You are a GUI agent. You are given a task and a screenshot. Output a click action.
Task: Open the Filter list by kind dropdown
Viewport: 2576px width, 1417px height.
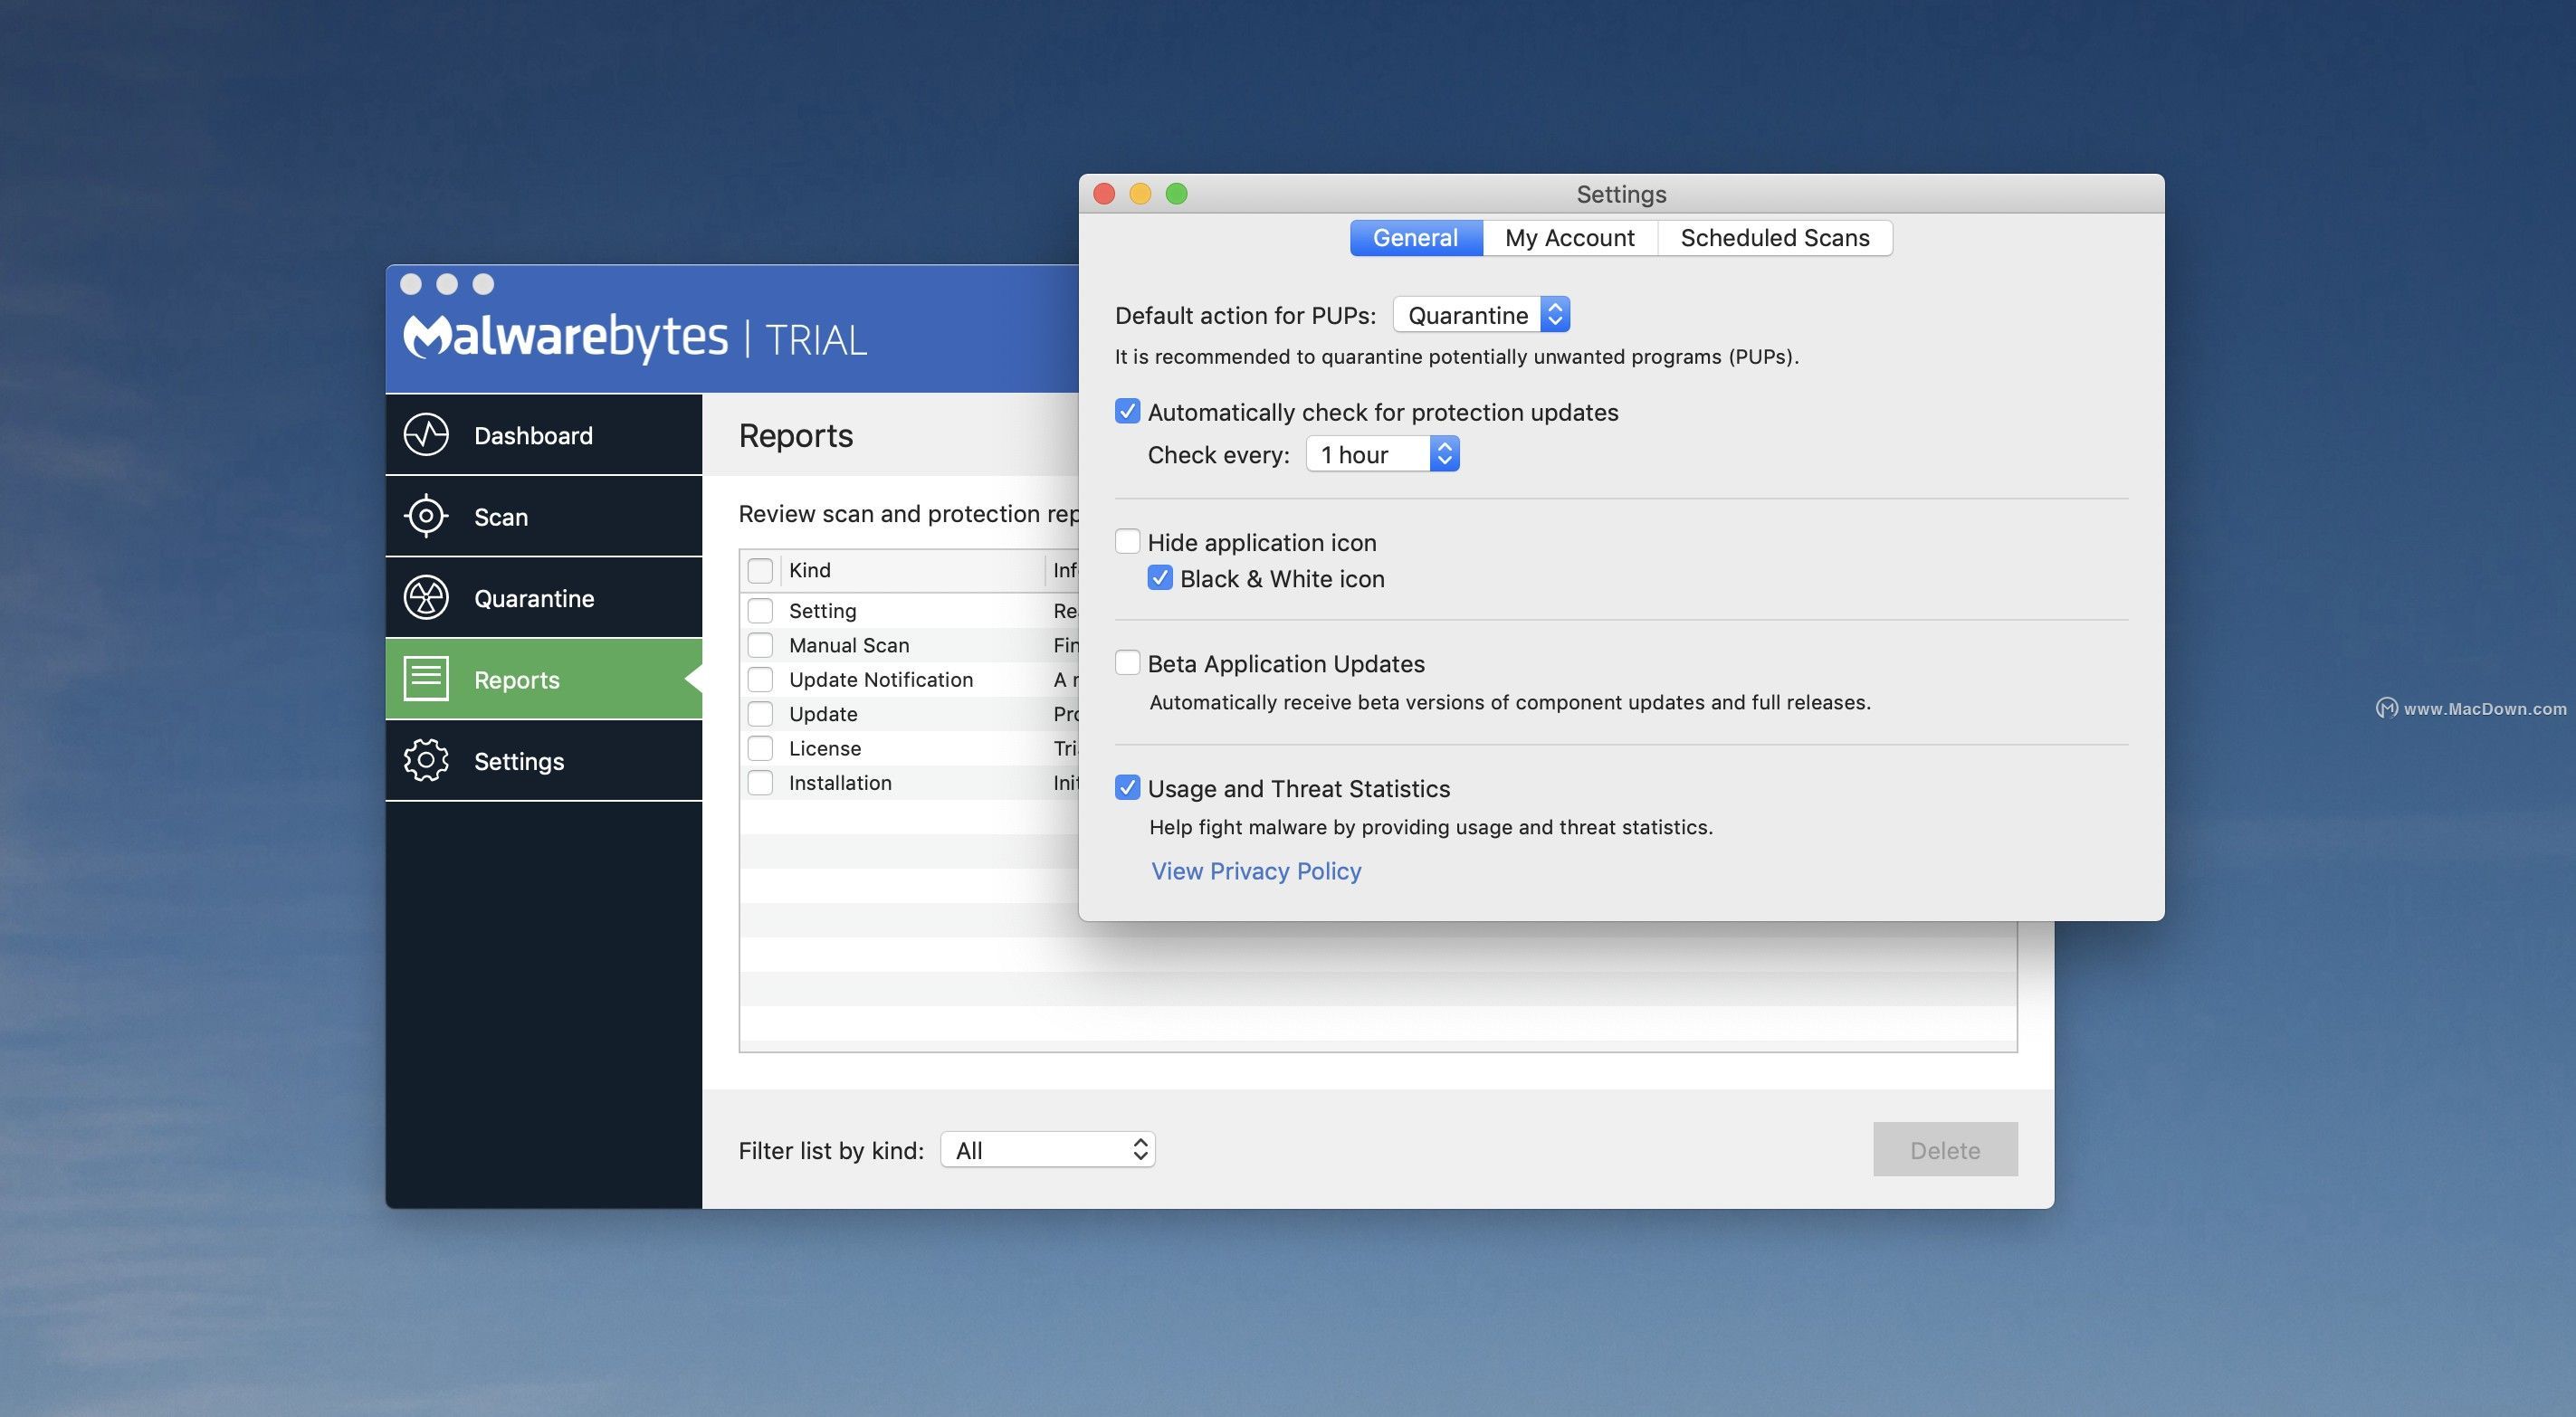(1048, 1150)
